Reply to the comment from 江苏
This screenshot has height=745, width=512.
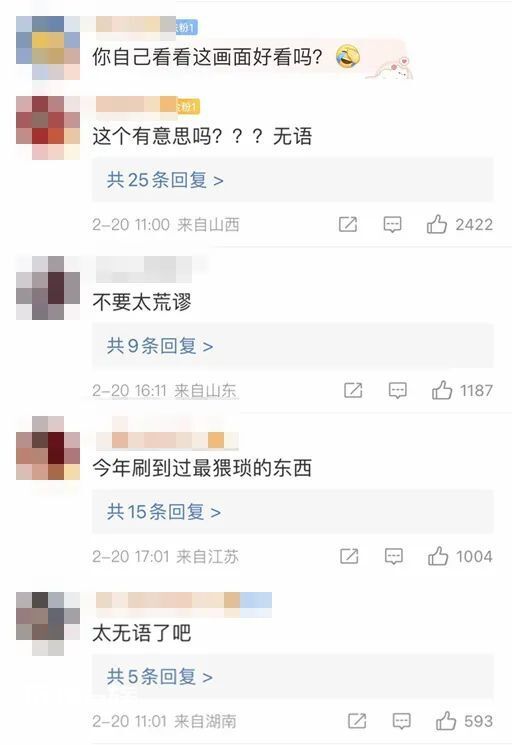pyautogui.click(x=394, y=556)
